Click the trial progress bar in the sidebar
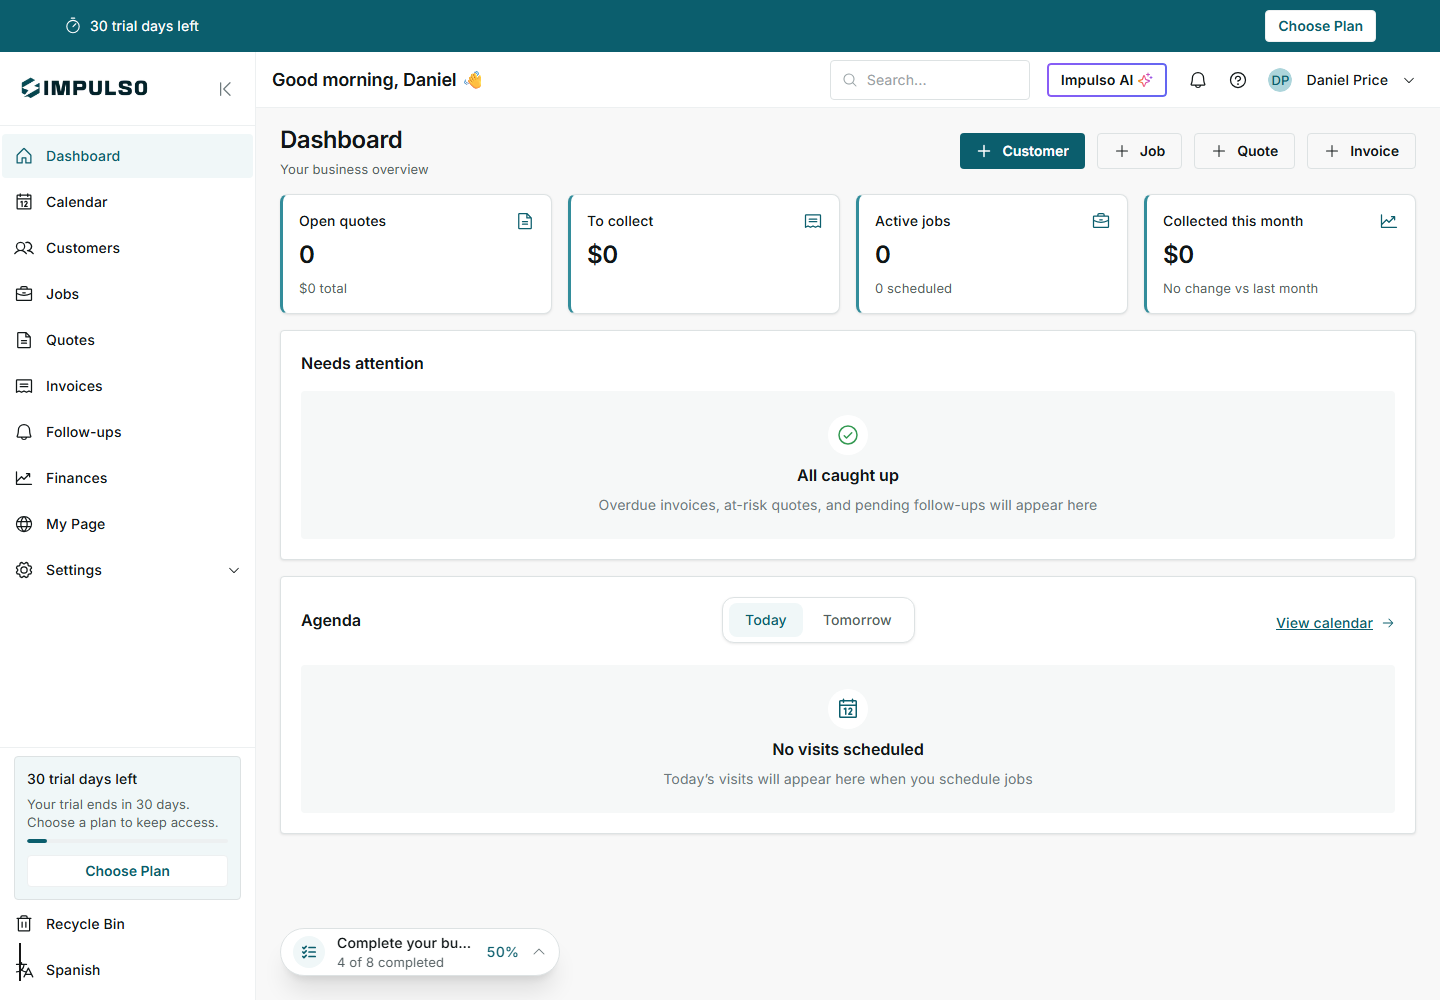The image size is (1440, 1000). tap(127, 841)
